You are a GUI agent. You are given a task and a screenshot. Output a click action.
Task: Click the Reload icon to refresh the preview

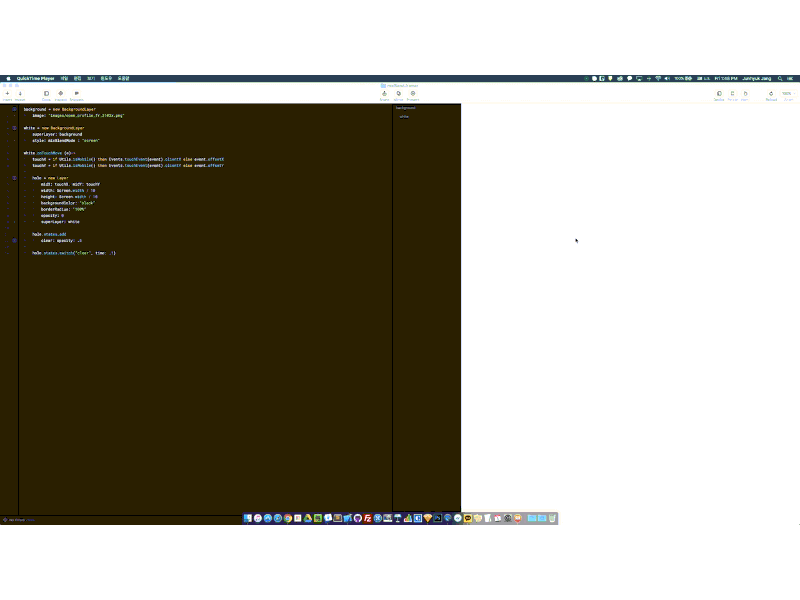point(770,93)
